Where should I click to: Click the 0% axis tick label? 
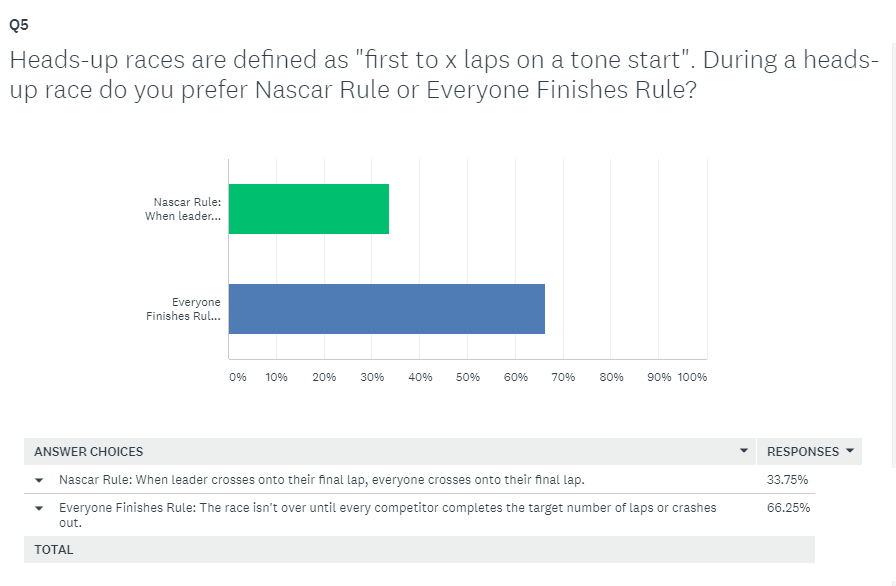238,377
